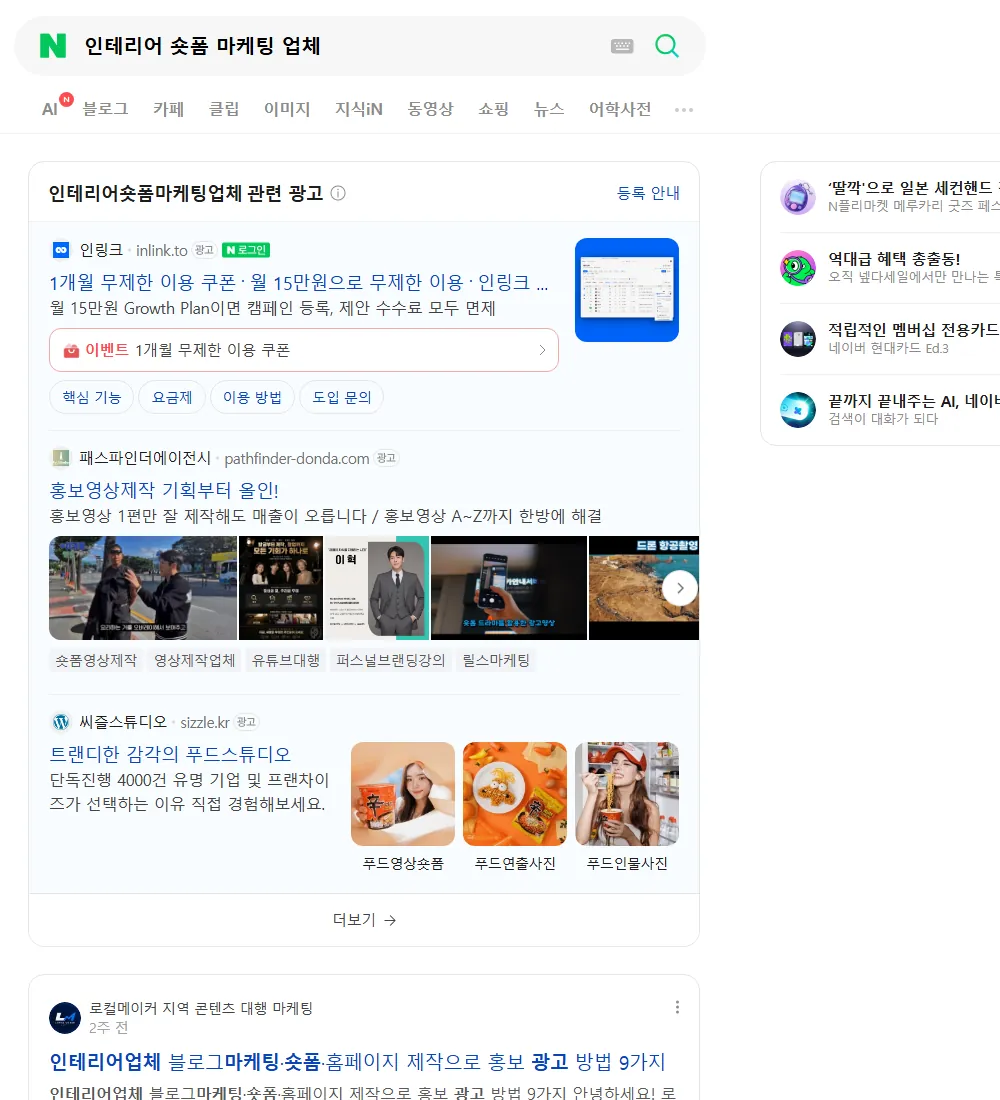This screenshot has width=1000, height=1100.
Task: Open 역대급 혜택 총출동 banner text
Action: [x=894, y=259]
